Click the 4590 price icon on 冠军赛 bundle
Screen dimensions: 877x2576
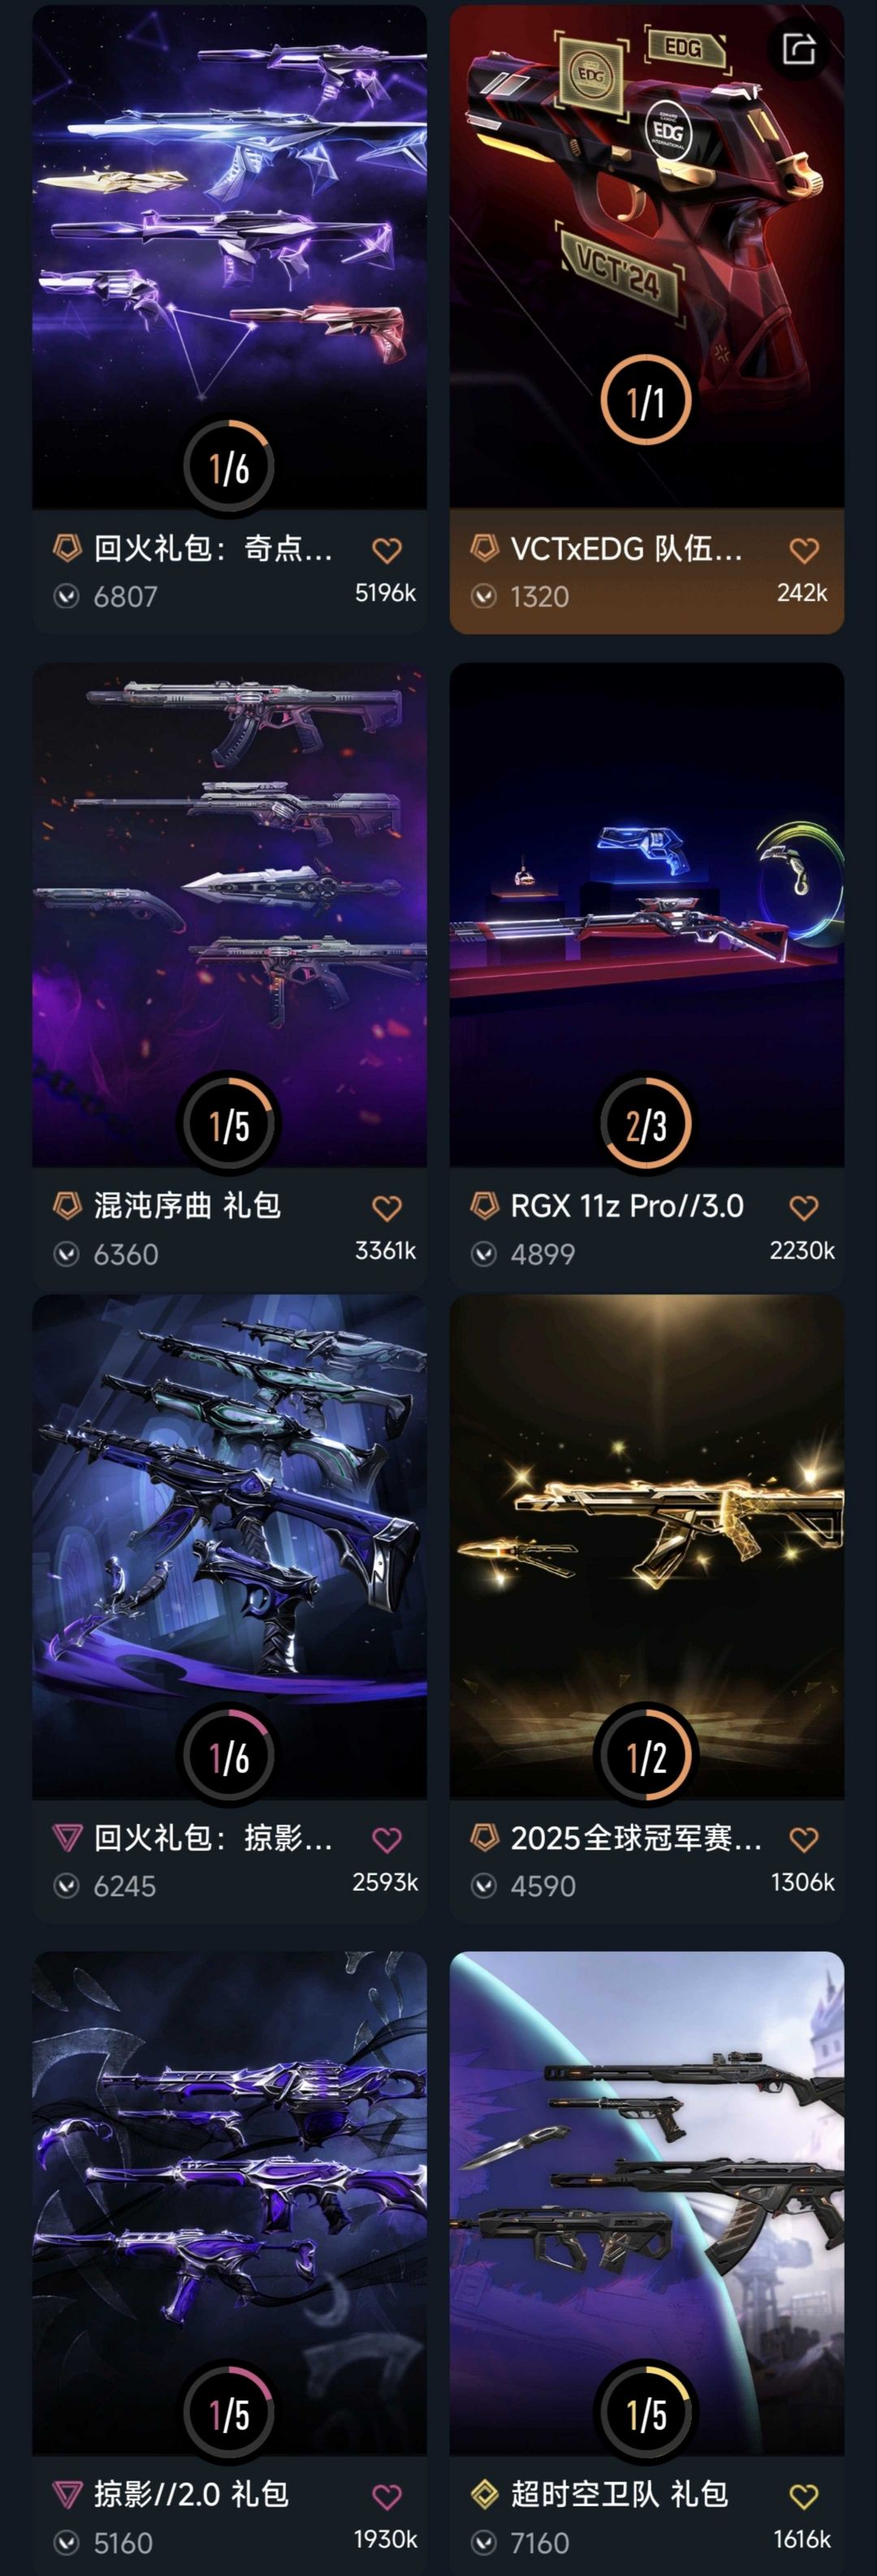click(x=484, y=1886)
